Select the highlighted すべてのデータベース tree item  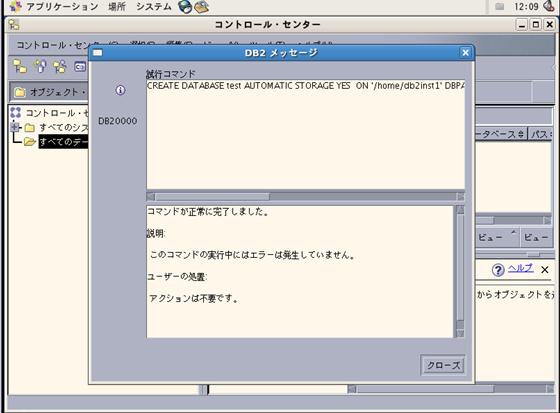tap(63, 142)
